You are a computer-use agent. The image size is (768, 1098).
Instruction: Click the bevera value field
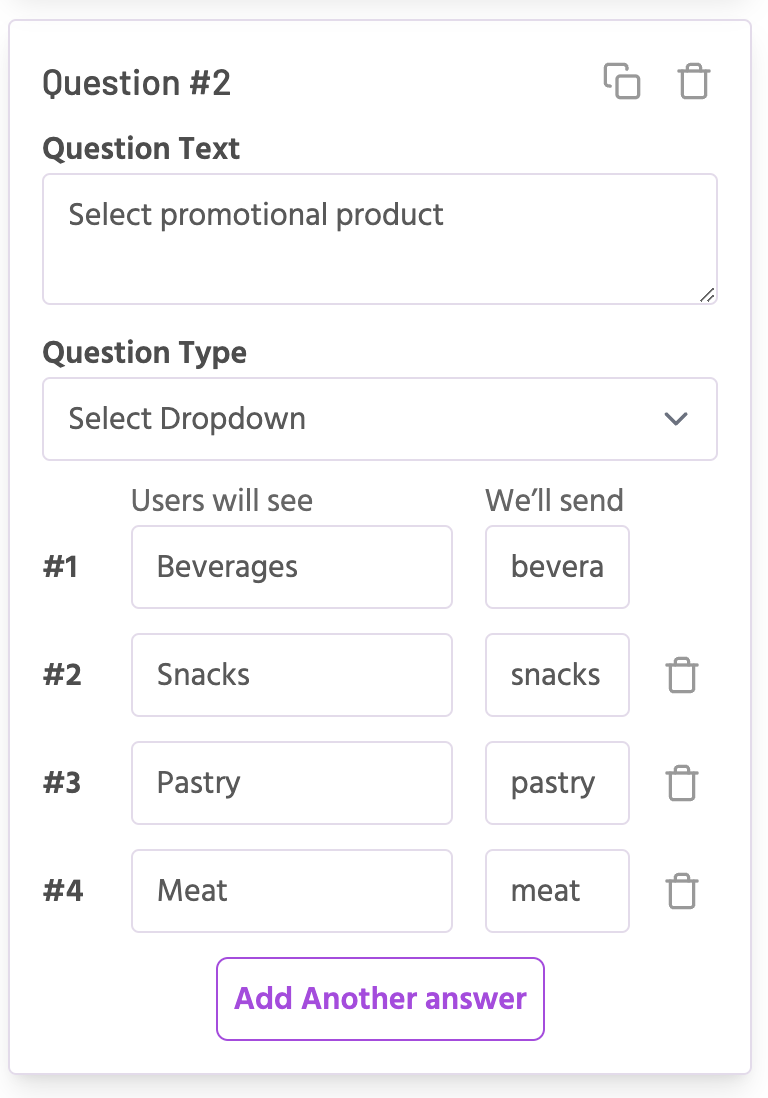tap(557, 567)
